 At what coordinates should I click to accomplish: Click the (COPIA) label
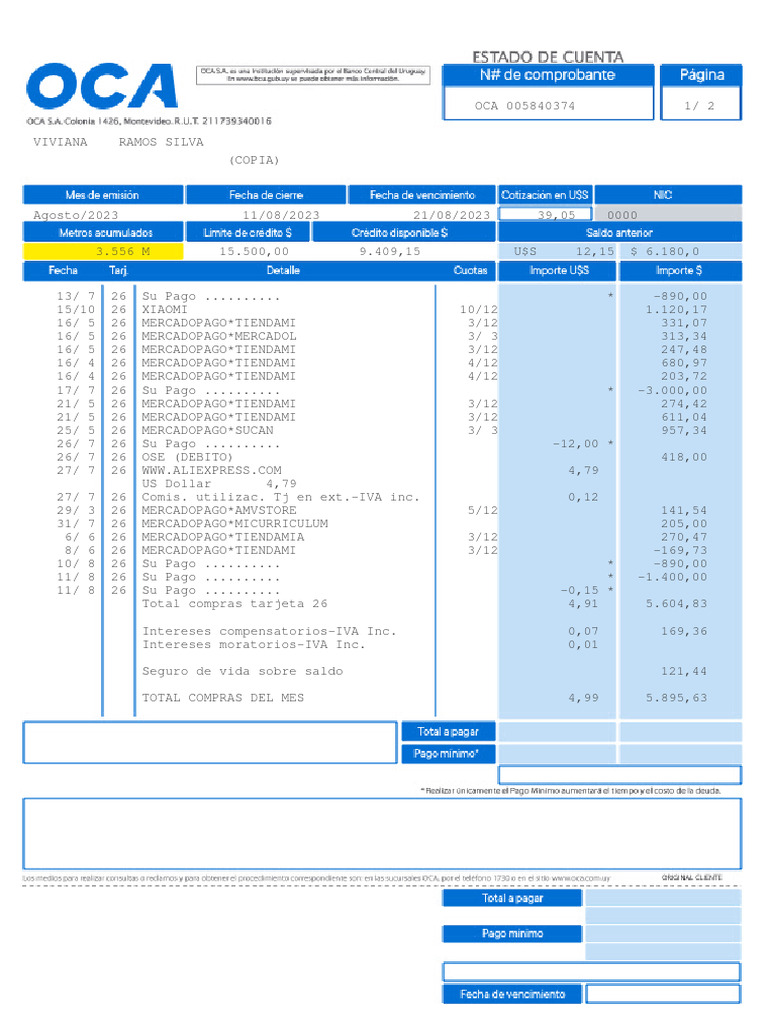pos(254,160)
